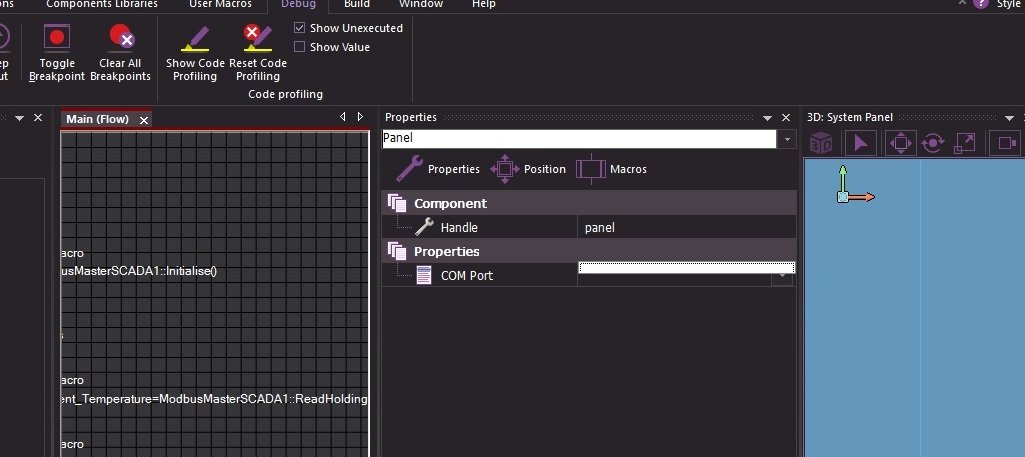This screenshot has height=457, width=1025.
Task: Show Macros view in Properties pane
Action: (612, 169)
